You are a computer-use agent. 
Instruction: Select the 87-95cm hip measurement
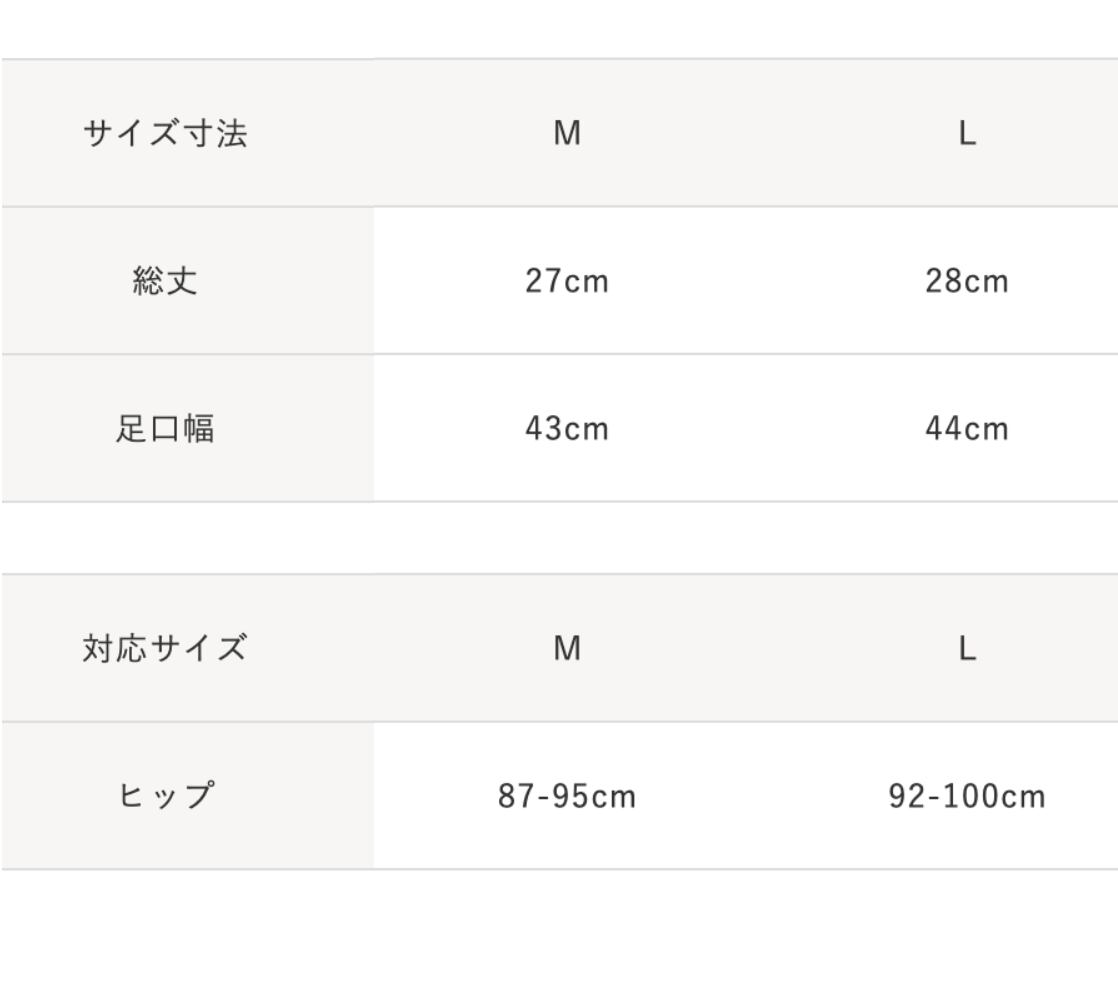[567, 797]
